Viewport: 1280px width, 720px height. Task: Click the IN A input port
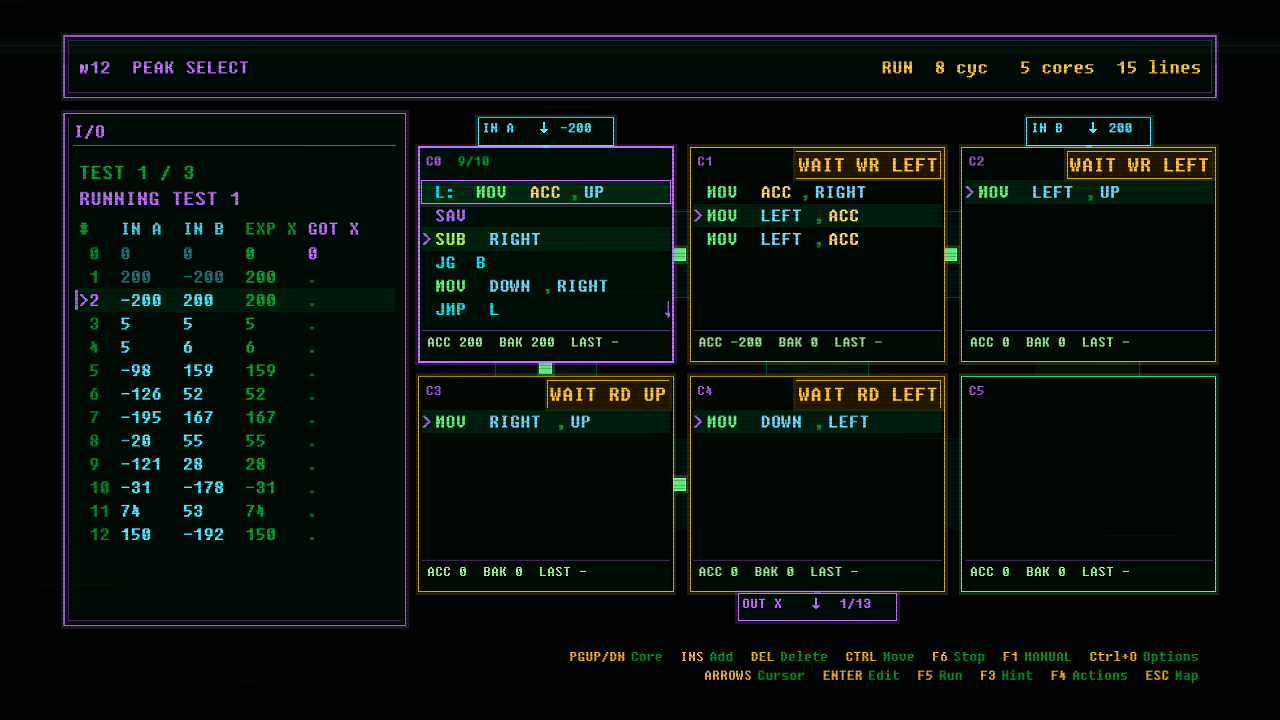pos(546,130)
